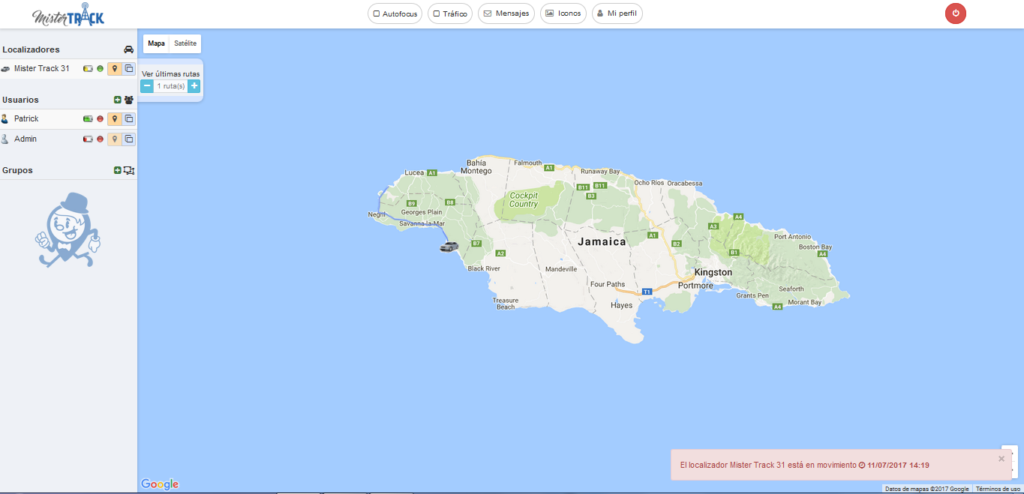Click Patrick's user avatar icon
The height and width of the screenshot is (494, 1024).
(5, 119)
